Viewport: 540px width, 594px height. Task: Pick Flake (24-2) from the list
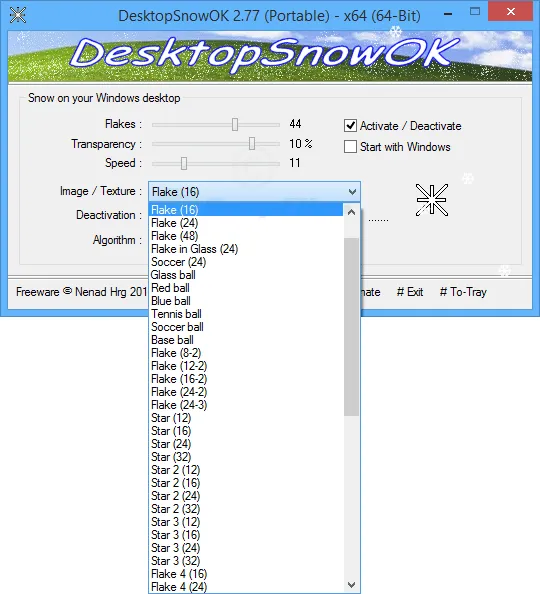[246, 392]
